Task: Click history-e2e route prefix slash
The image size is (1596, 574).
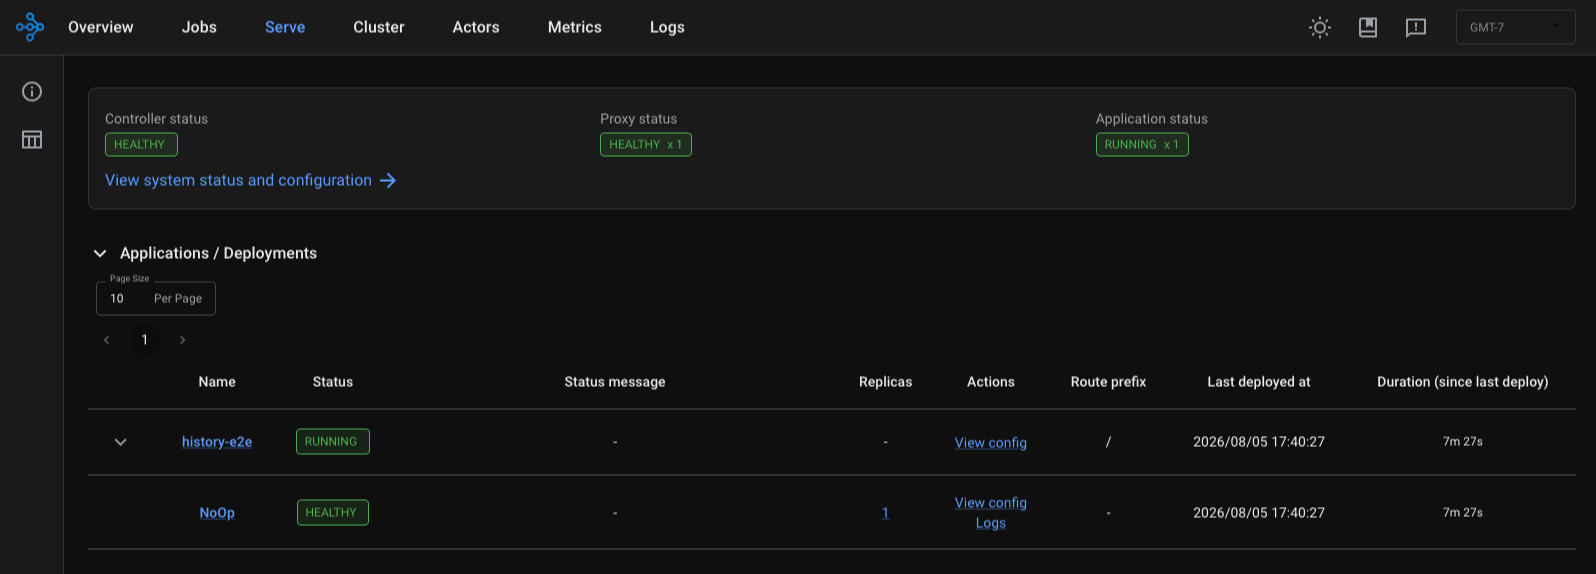Action: [x=1108, y=442]
